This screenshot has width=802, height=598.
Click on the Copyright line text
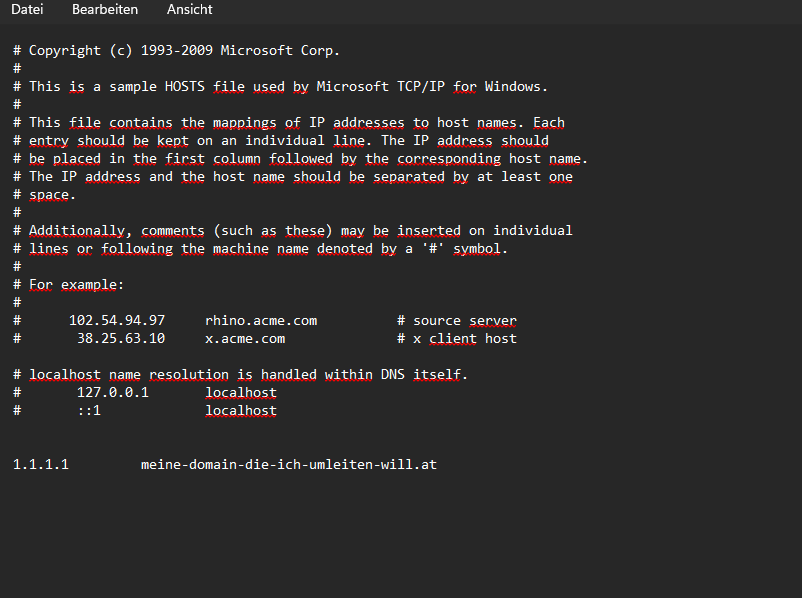176,51
